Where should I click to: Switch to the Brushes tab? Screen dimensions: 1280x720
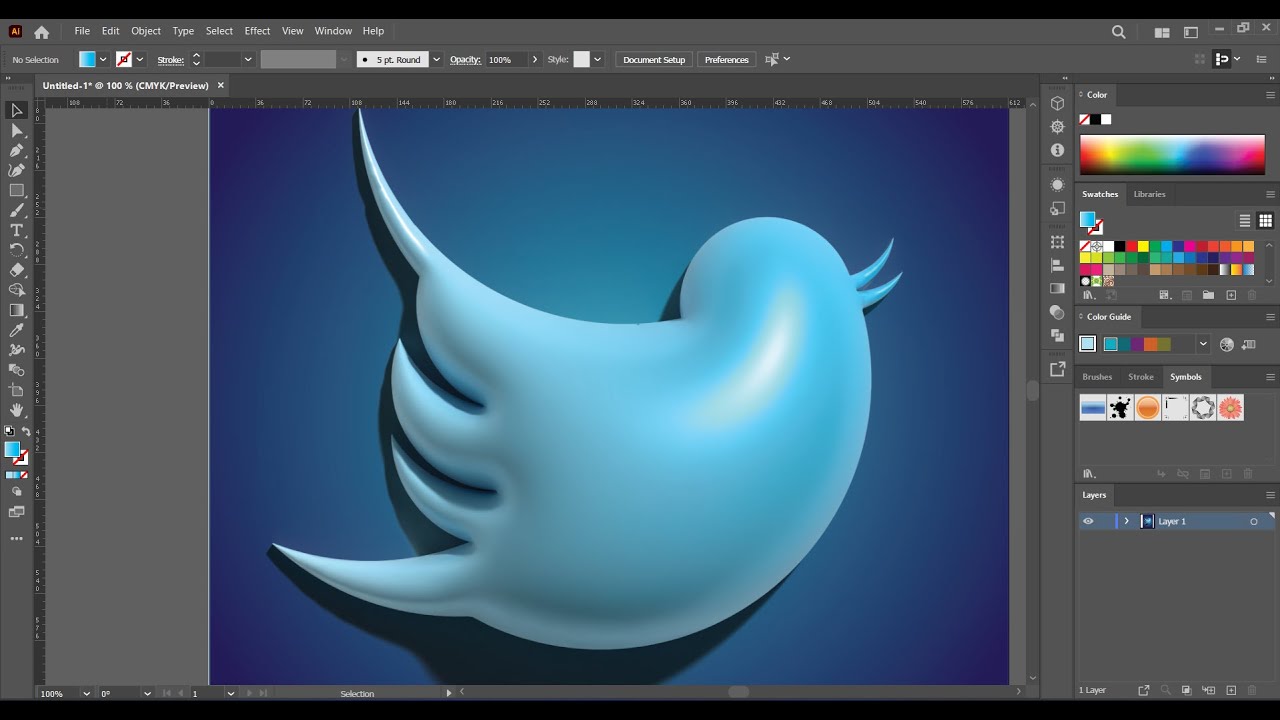1097,377
